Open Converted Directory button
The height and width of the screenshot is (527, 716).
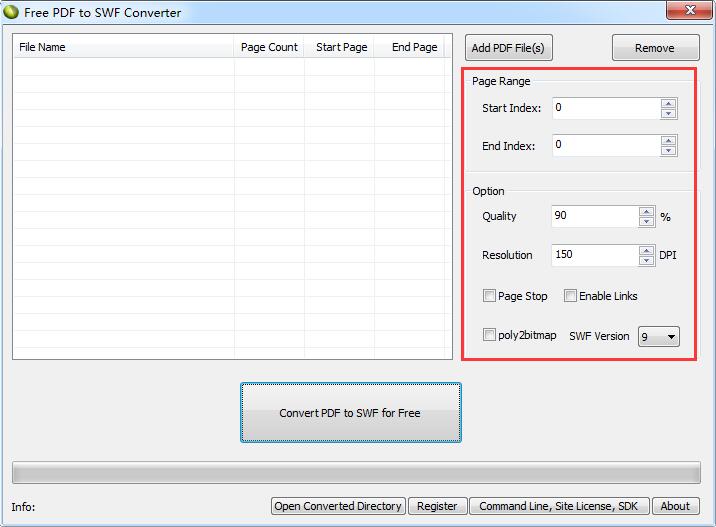(x=338, y=506)
